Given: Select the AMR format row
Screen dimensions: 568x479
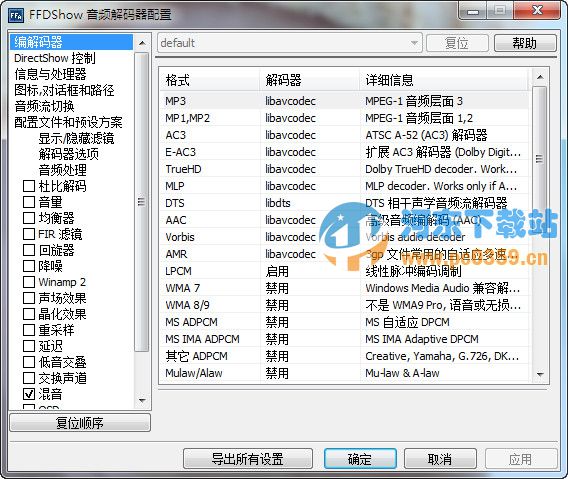Looking at the screenshot, I should [344, 254].
